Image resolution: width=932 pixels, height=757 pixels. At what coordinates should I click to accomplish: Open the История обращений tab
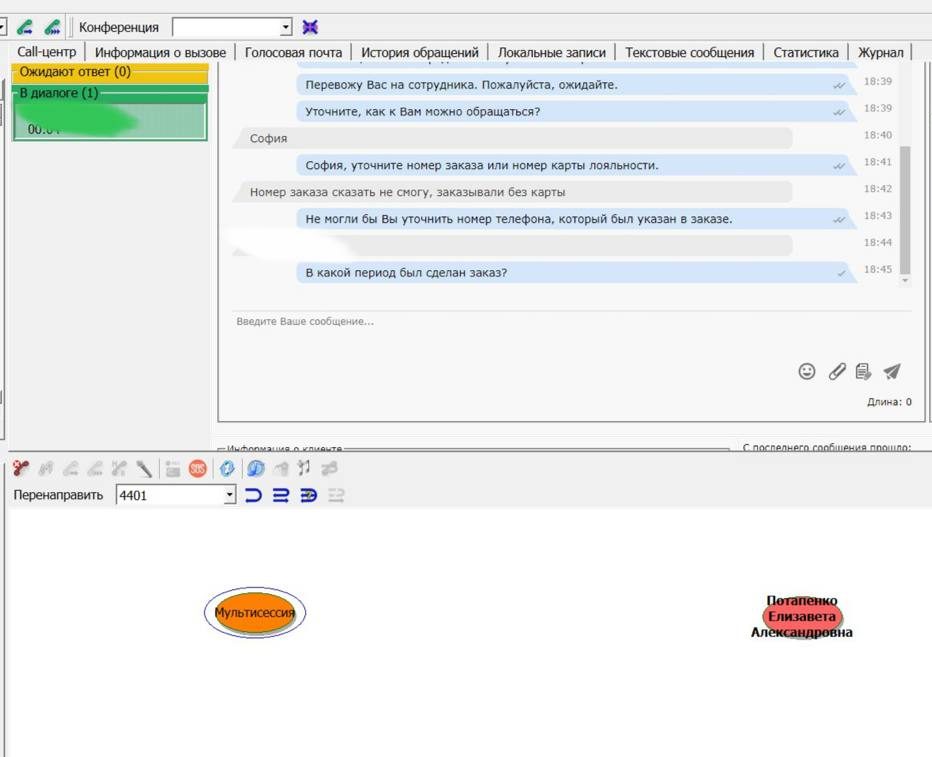(x=419, y=52)
